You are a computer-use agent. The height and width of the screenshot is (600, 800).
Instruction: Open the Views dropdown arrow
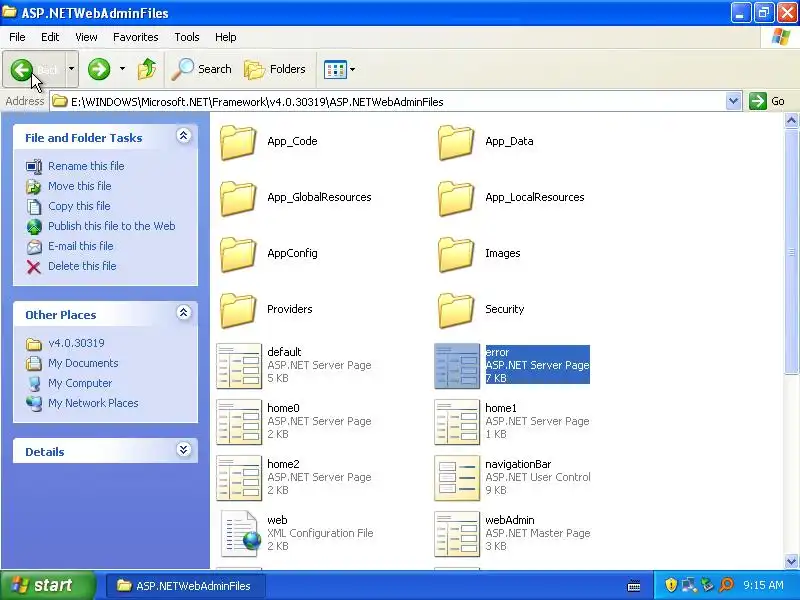pos(353,69)
